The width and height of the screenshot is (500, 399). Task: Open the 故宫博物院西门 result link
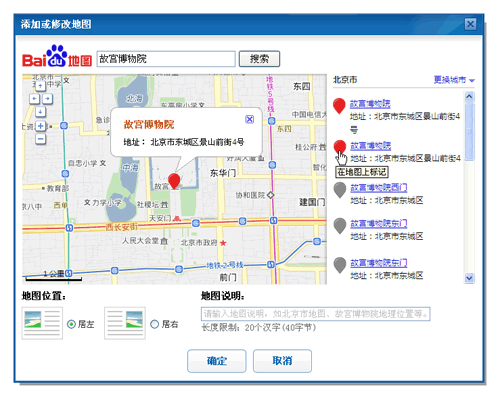(378, 188)
